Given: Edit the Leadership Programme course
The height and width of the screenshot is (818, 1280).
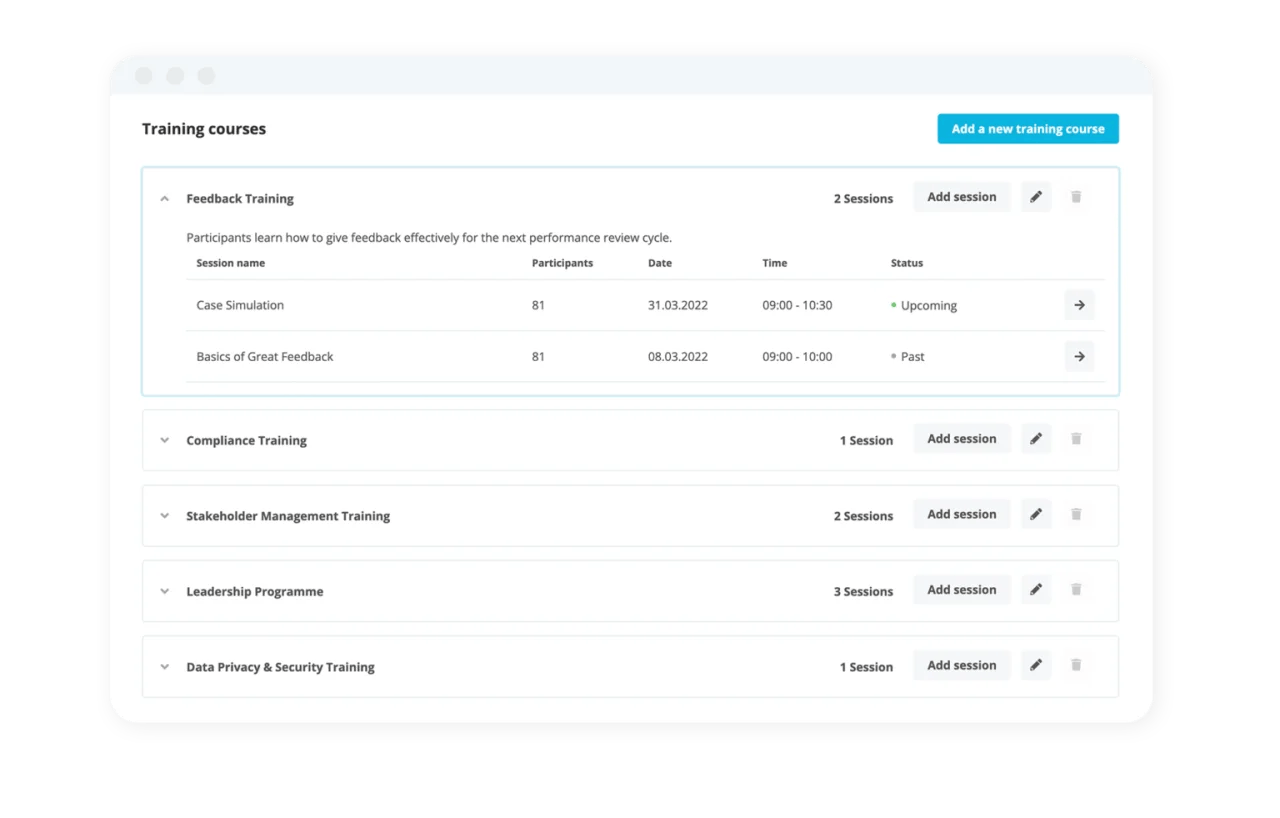Looking at the screenshot, I should [x=1036, y=590].
